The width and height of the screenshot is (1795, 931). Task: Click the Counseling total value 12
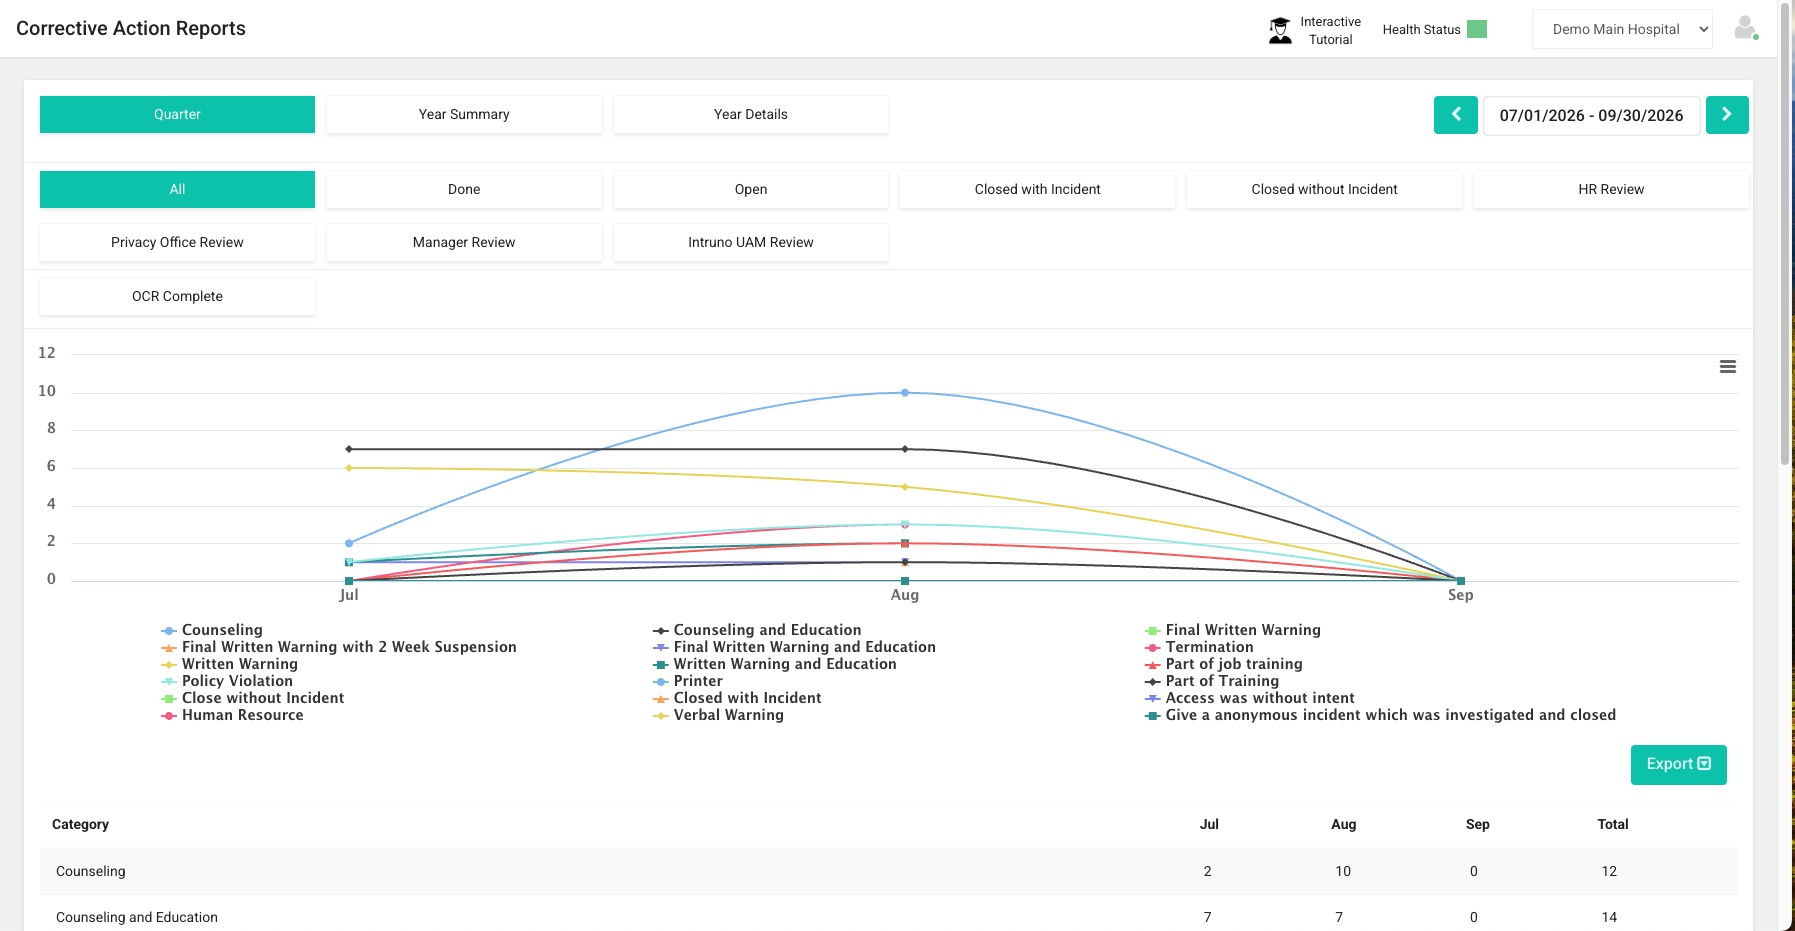(x=1609, y=871)
